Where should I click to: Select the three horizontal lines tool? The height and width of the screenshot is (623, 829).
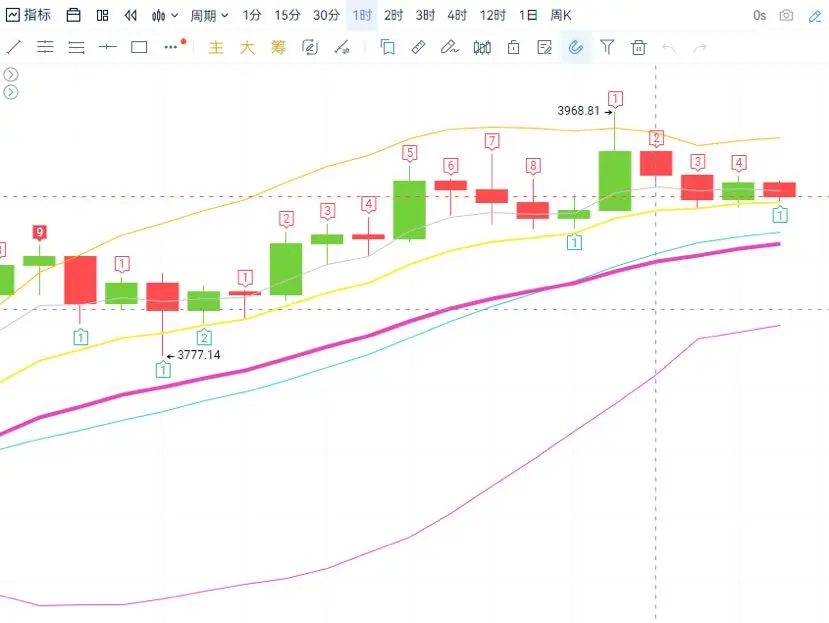77,48
